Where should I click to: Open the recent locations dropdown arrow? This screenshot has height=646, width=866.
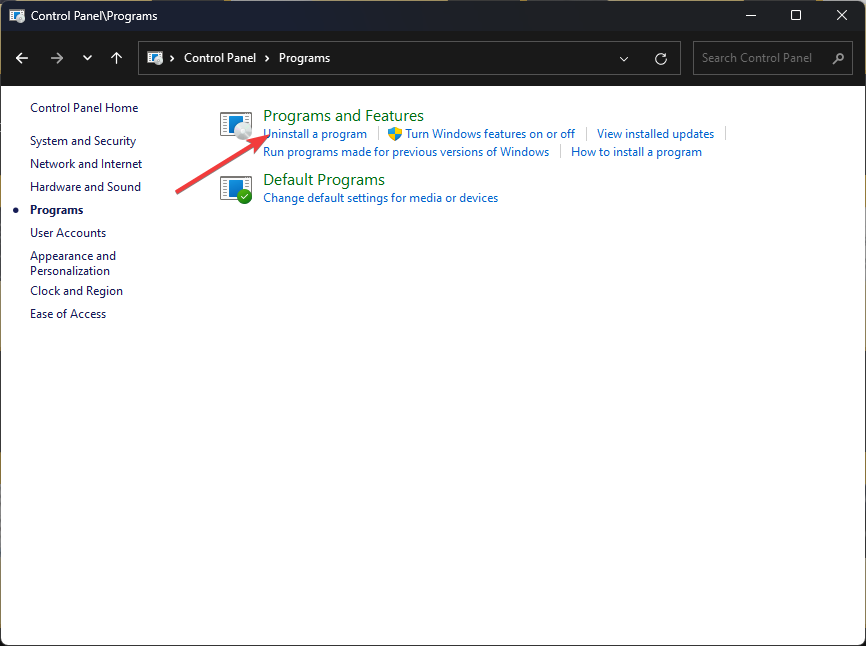point(87,57)
